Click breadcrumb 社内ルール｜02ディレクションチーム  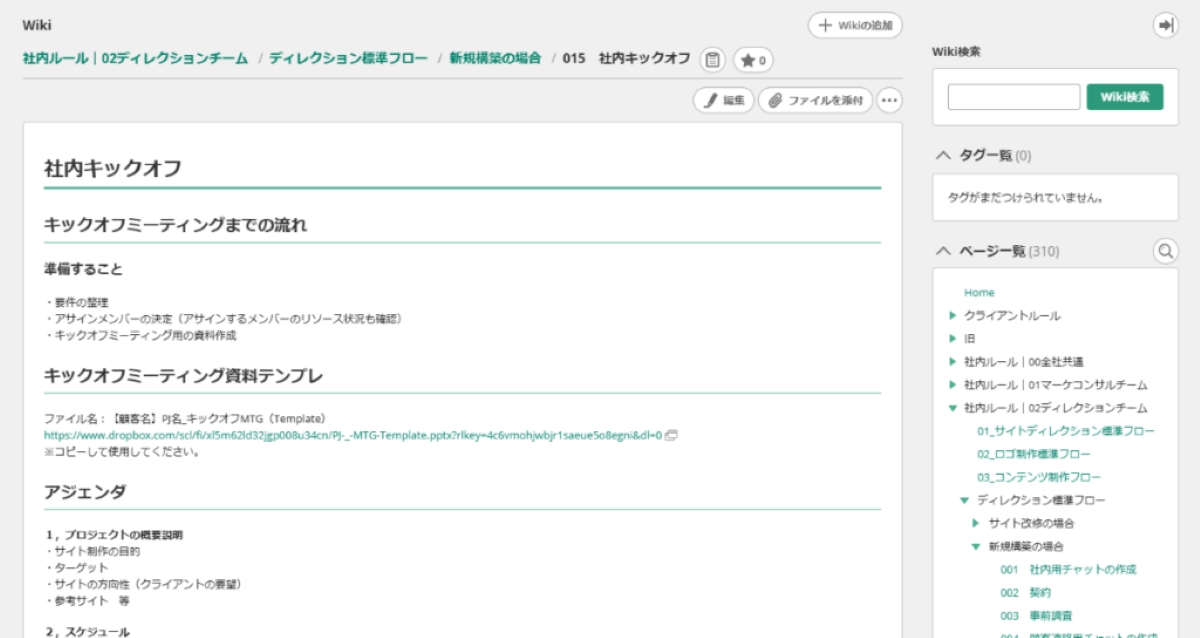(x=135, y=59)
